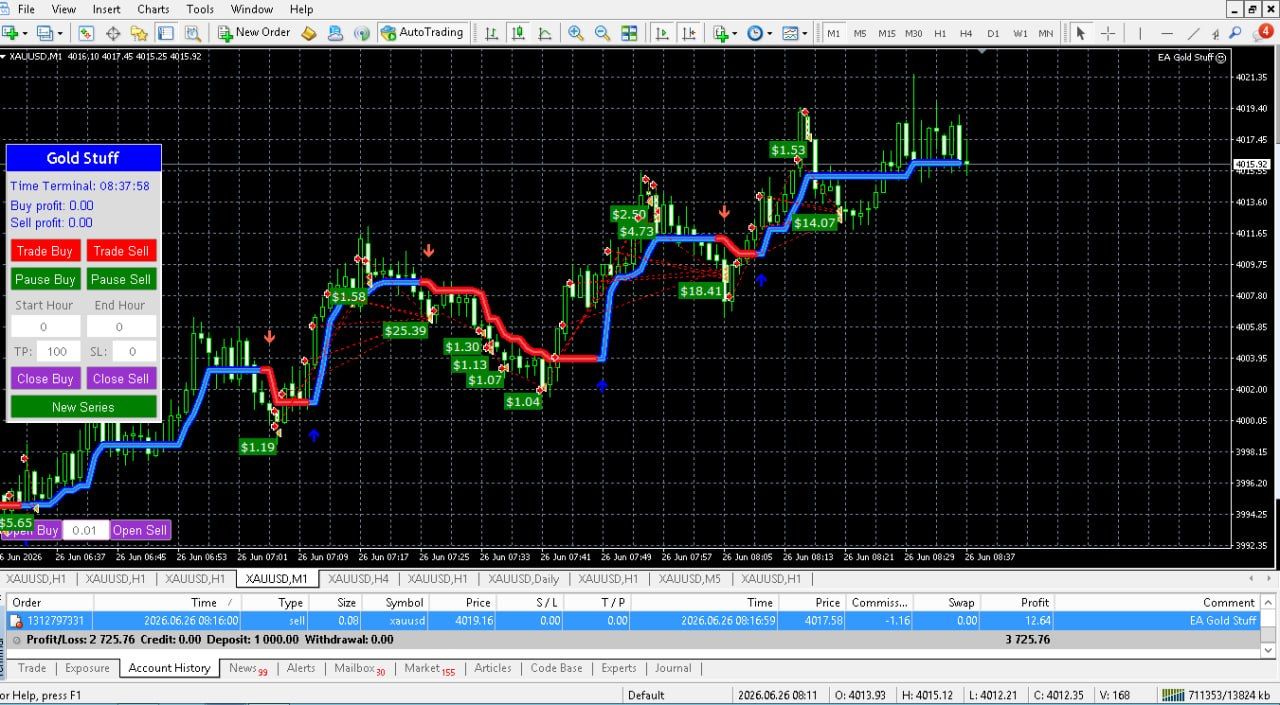This screenshot has height=705, width=1280.
Task: Click the SL input field
Action: pyautogui.click(x=134, y=351)
